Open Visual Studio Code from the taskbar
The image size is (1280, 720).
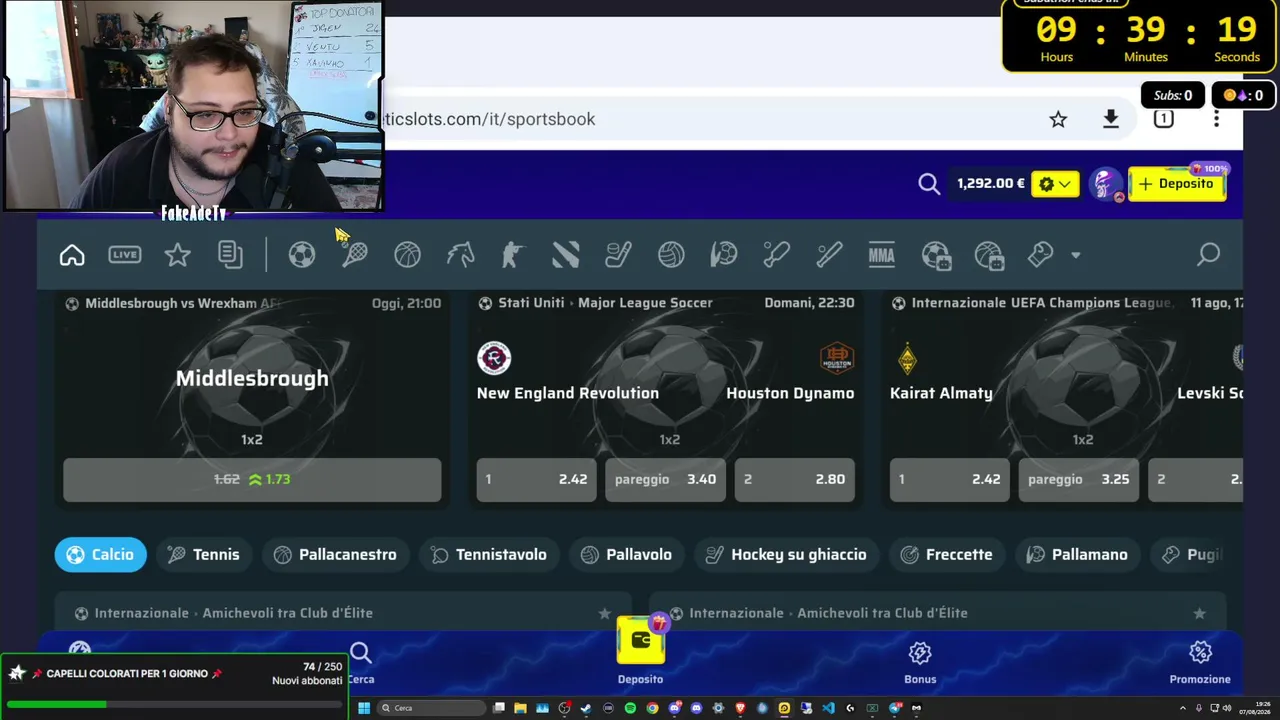click(x=828, y=708)
